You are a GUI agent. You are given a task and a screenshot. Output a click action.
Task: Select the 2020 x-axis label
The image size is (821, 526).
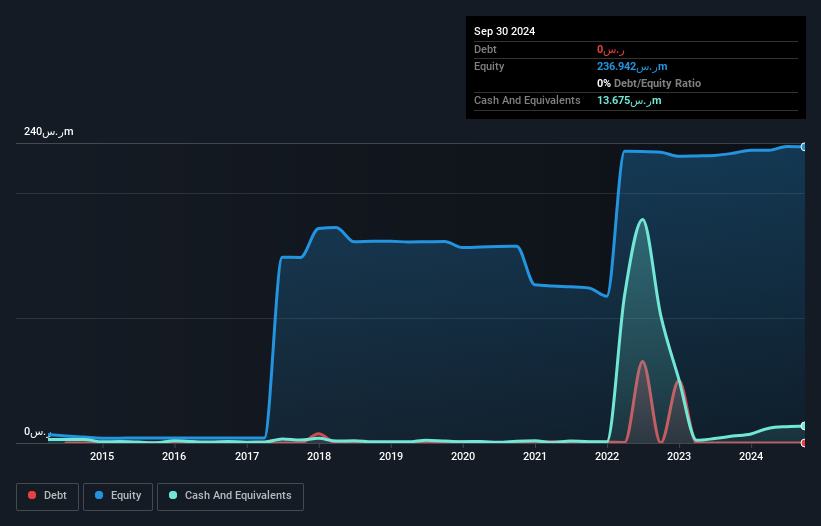pos(463,456)
